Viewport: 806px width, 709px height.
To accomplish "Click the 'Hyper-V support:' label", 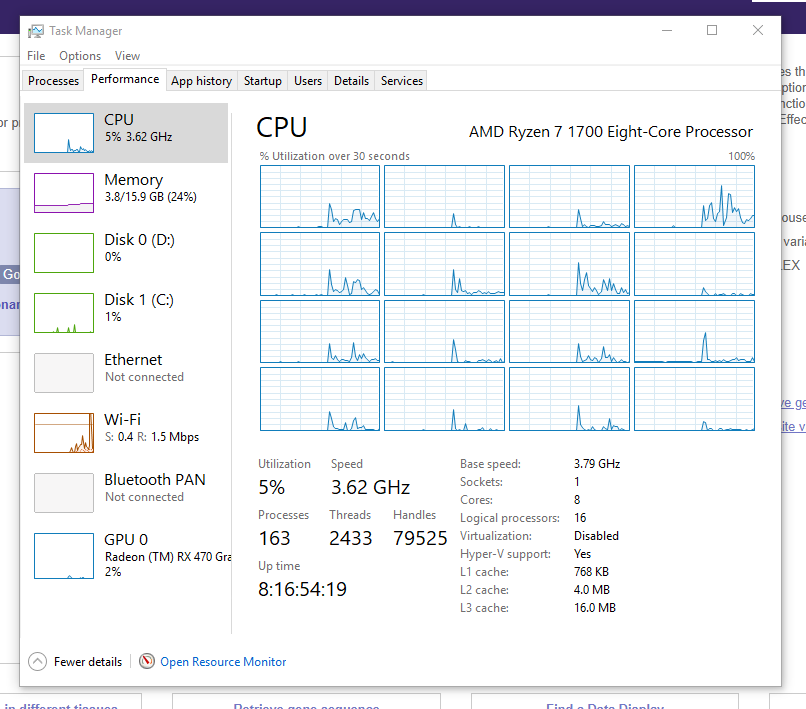I will point(505,554).
